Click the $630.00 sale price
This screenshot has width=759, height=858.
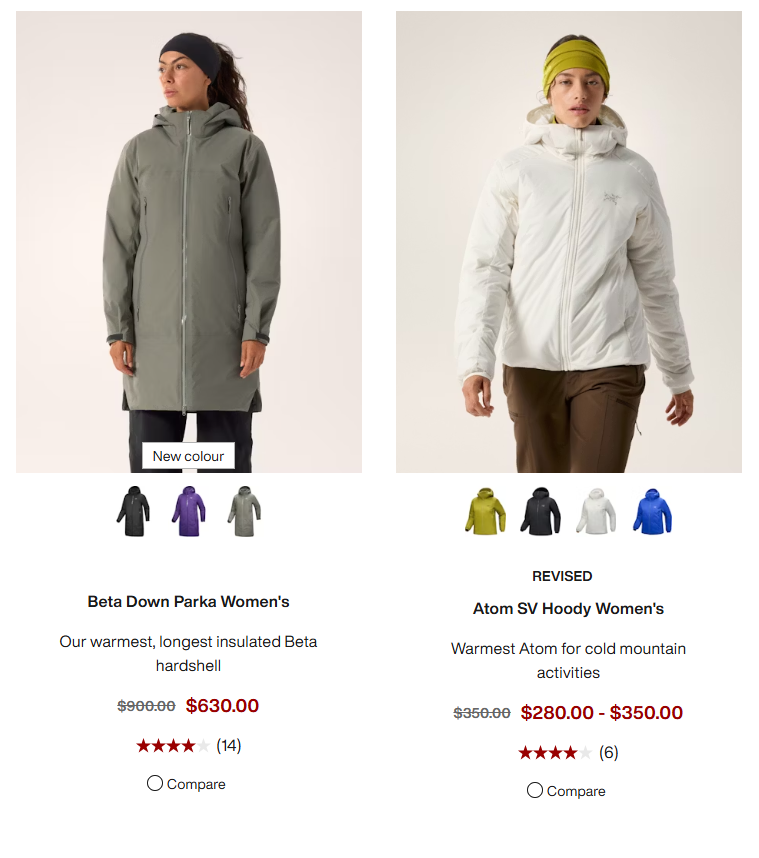222,705
